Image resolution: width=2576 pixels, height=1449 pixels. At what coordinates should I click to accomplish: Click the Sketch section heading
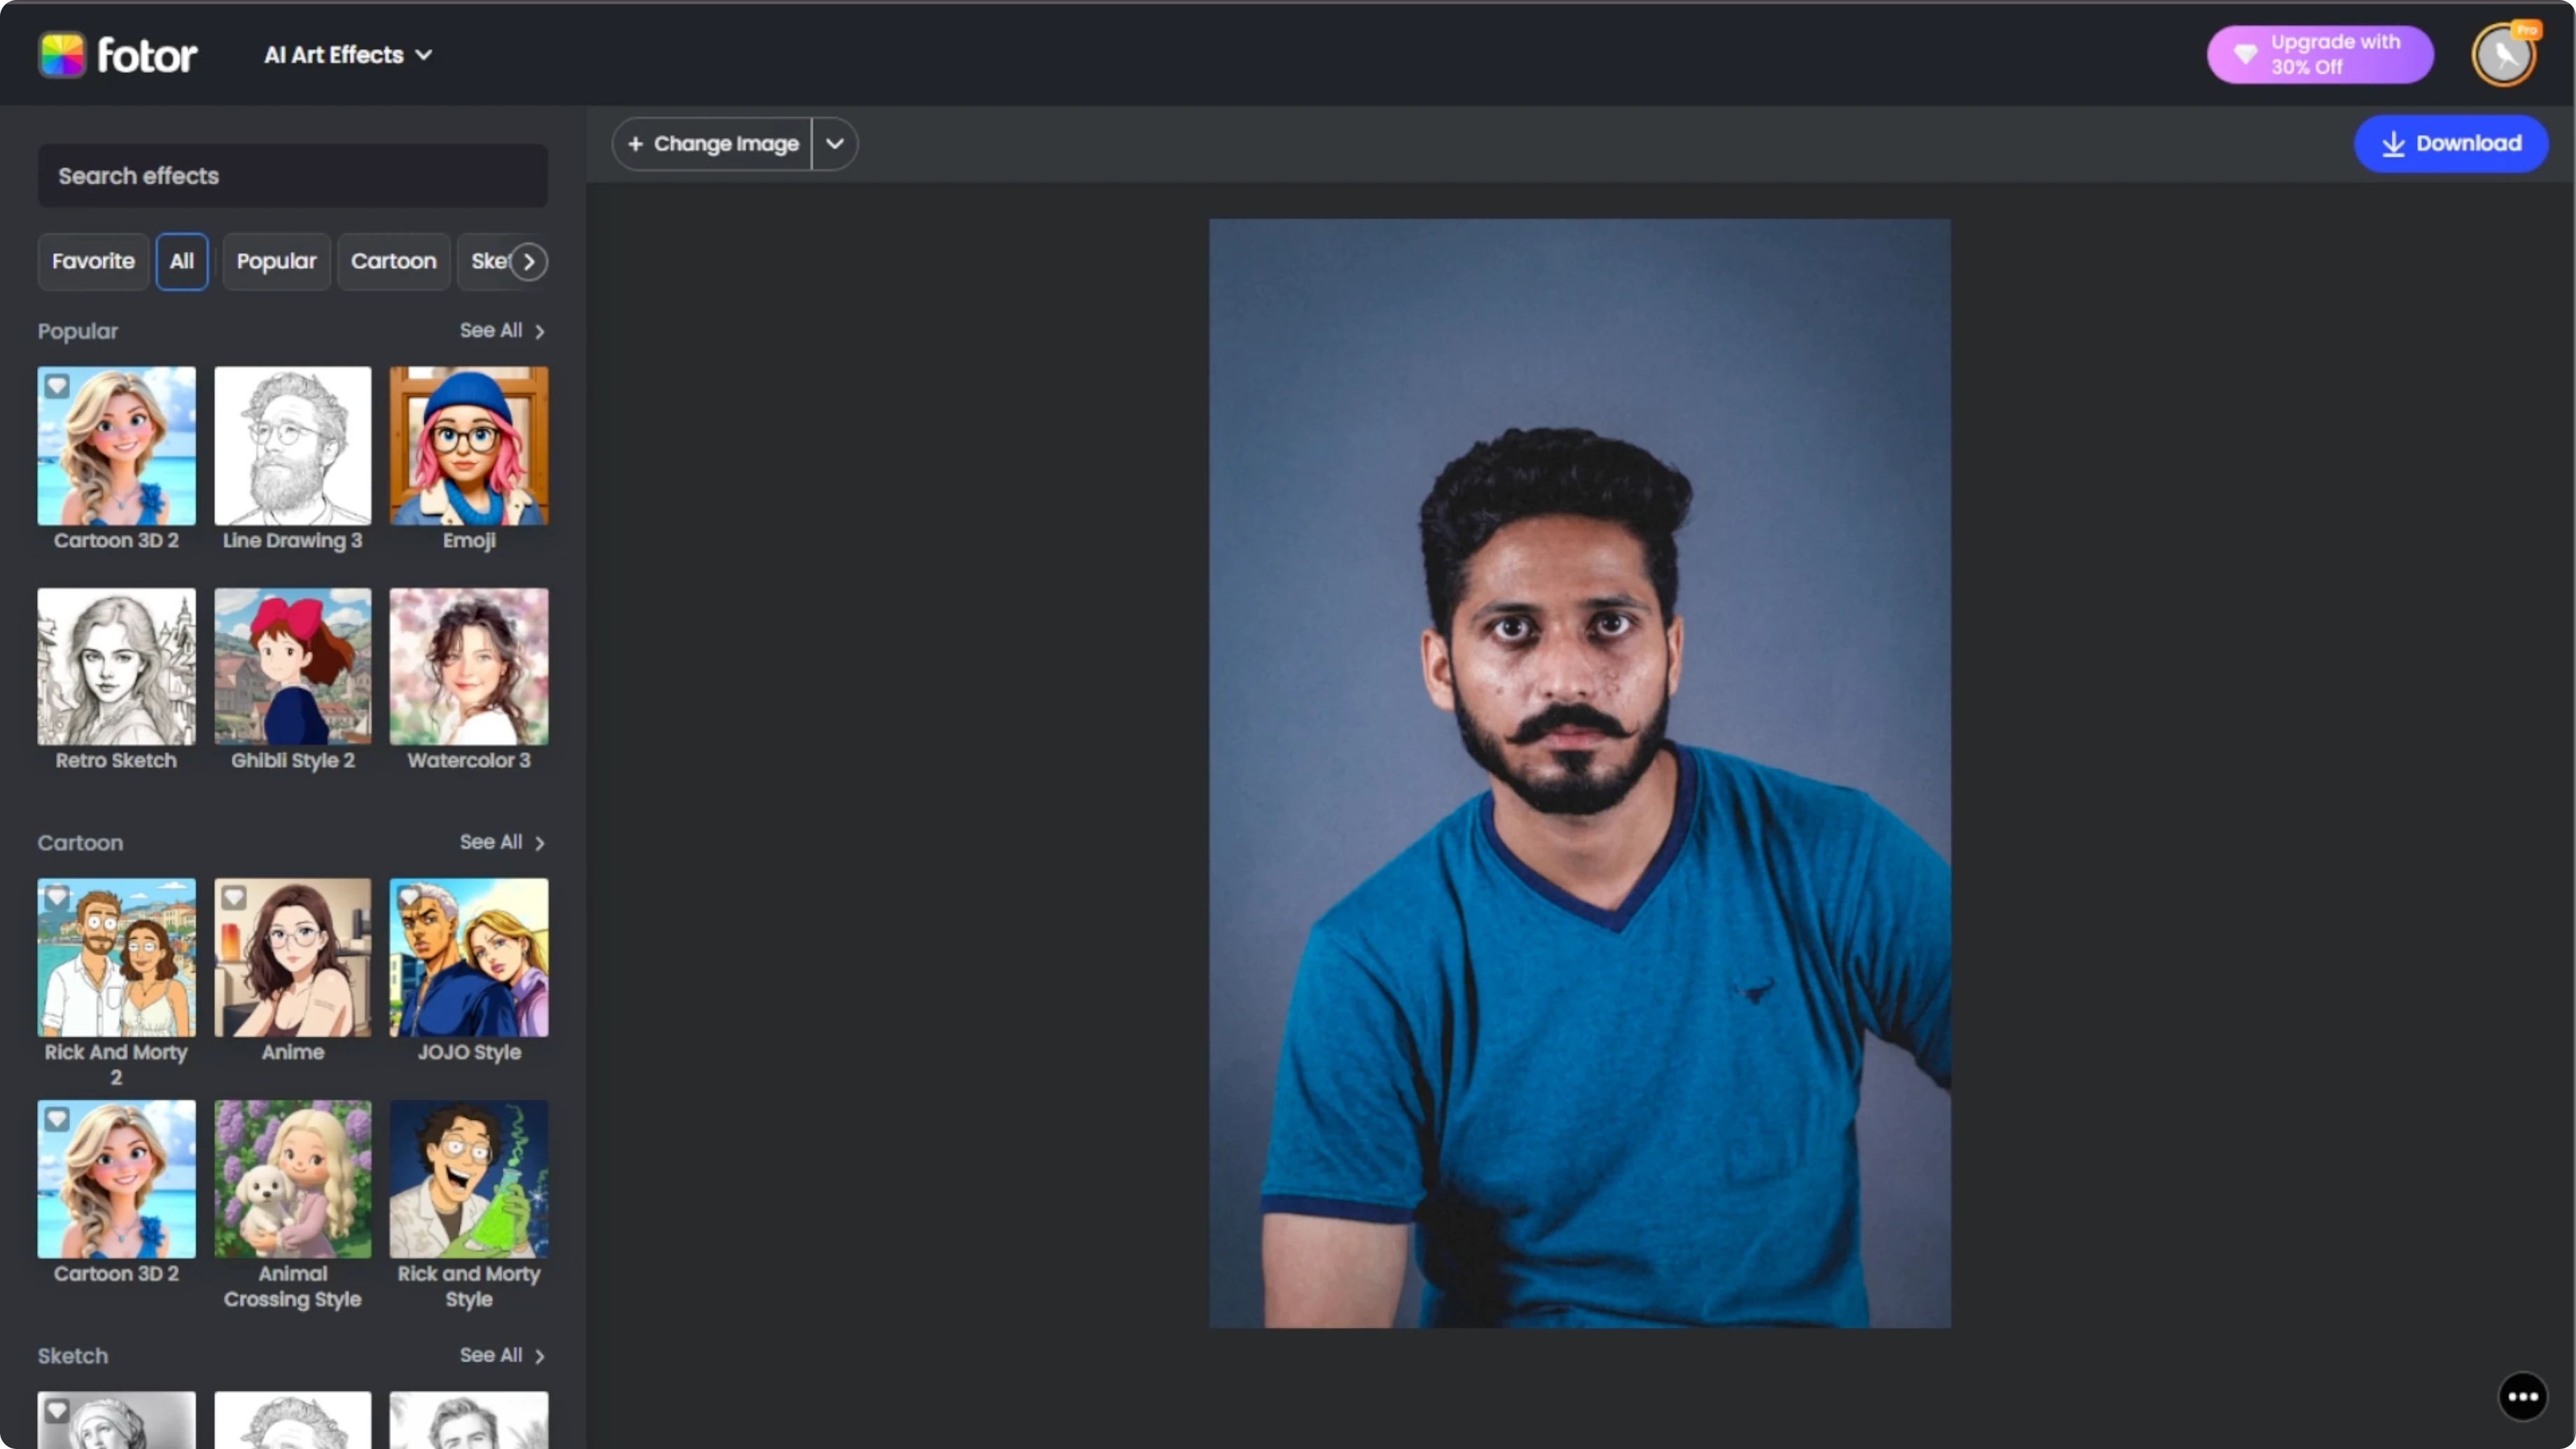tap(73, 1356)
